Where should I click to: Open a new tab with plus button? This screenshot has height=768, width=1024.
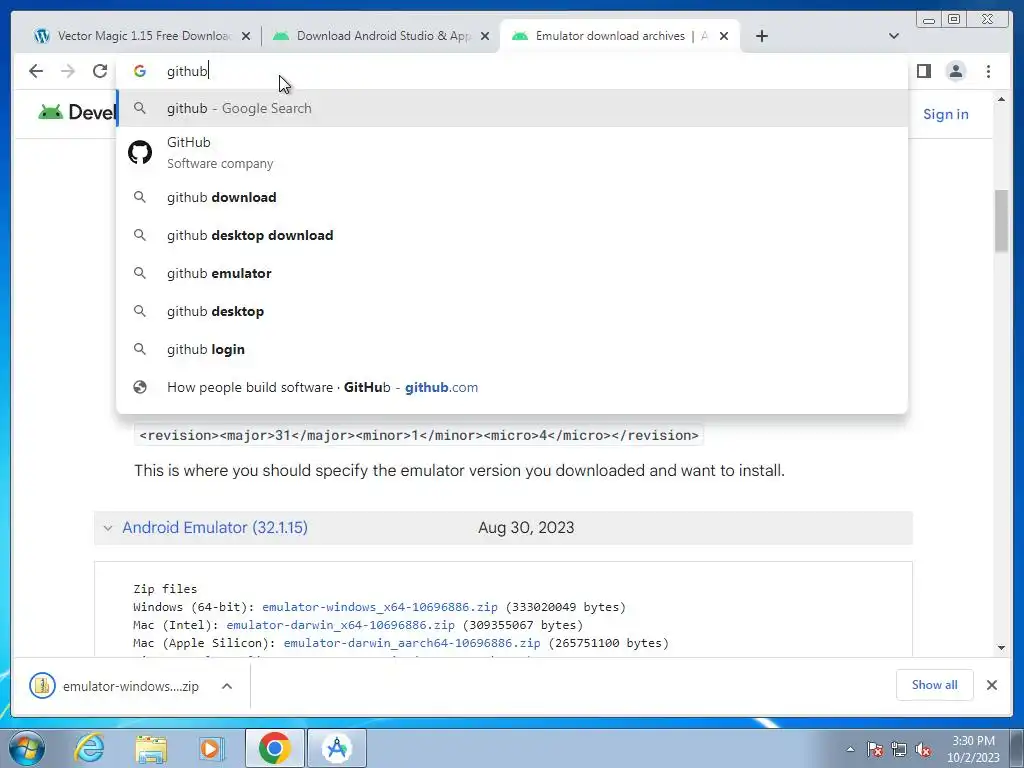click(x=761, y=36)
